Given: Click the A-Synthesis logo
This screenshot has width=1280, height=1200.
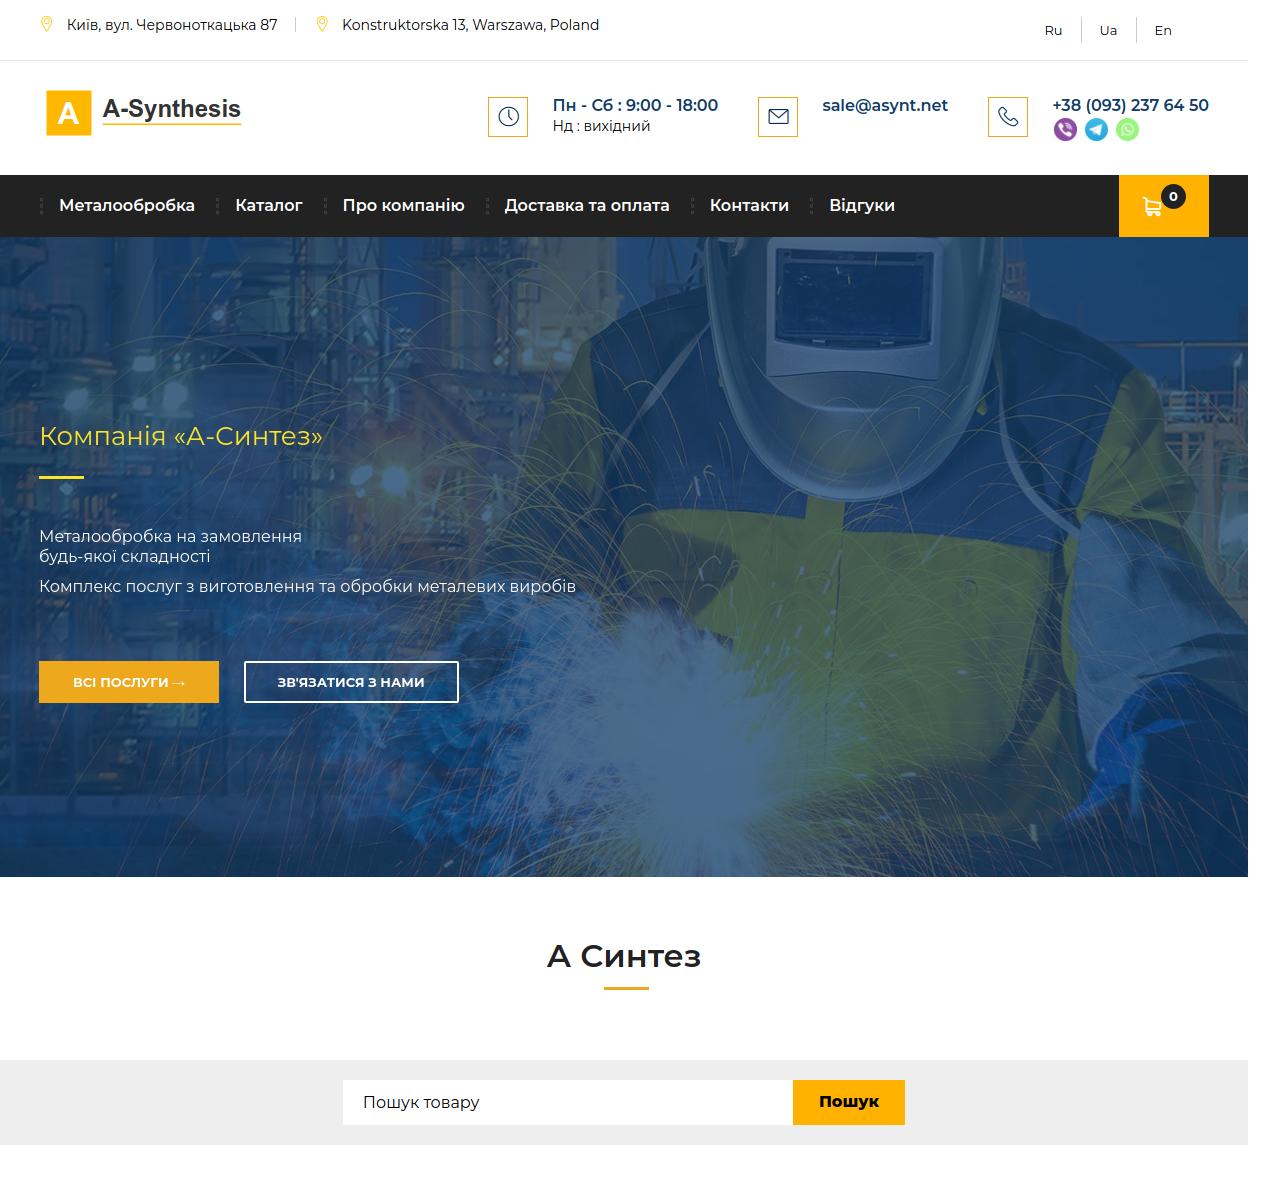Looking at the screenshot, I should (x=144, y=111).
